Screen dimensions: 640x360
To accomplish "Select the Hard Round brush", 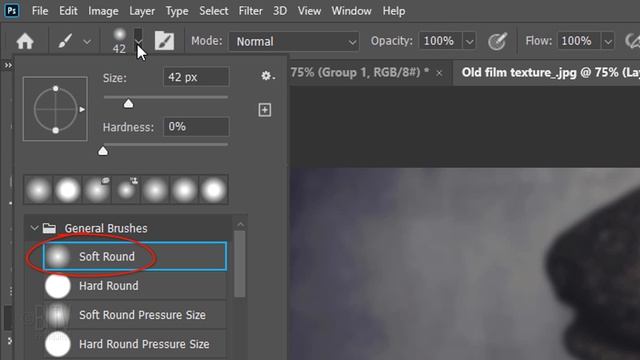I will 135,286.
